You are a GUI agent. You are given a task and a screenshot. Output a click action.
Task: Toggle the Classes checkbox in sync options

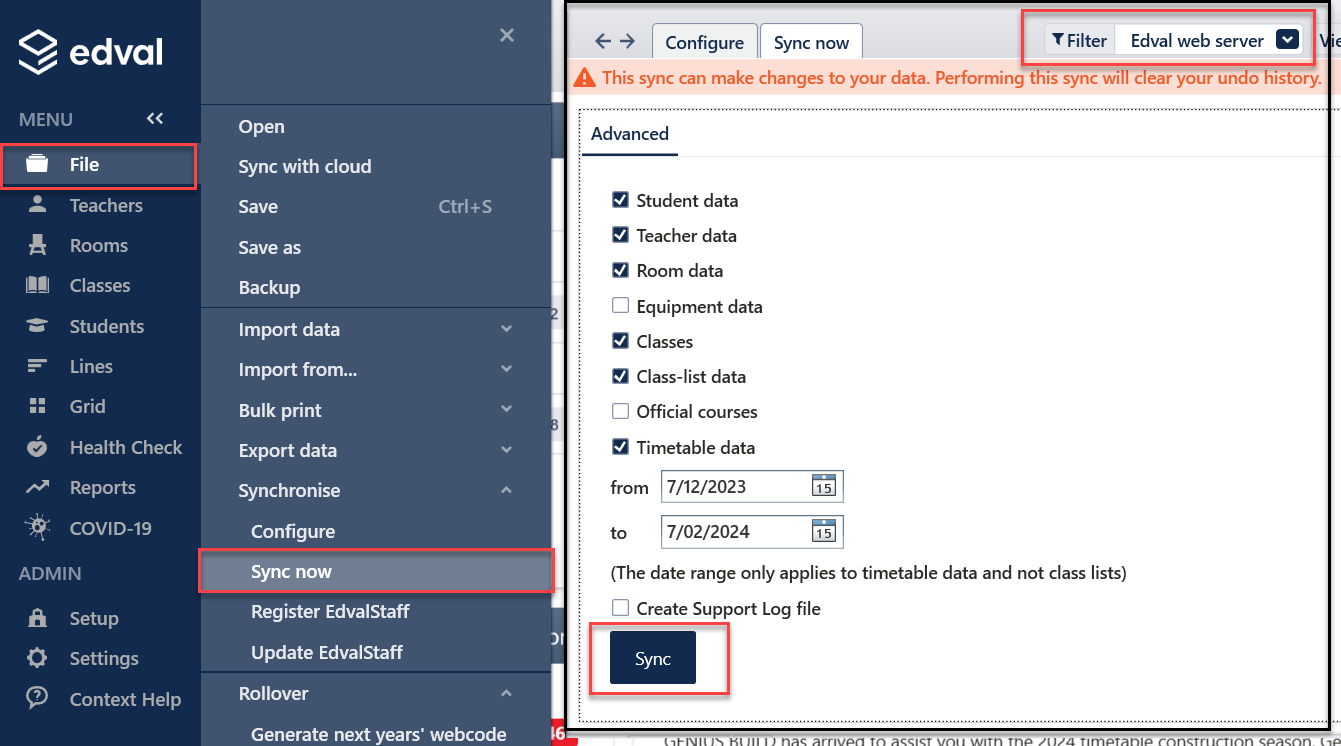pos(620,341)
